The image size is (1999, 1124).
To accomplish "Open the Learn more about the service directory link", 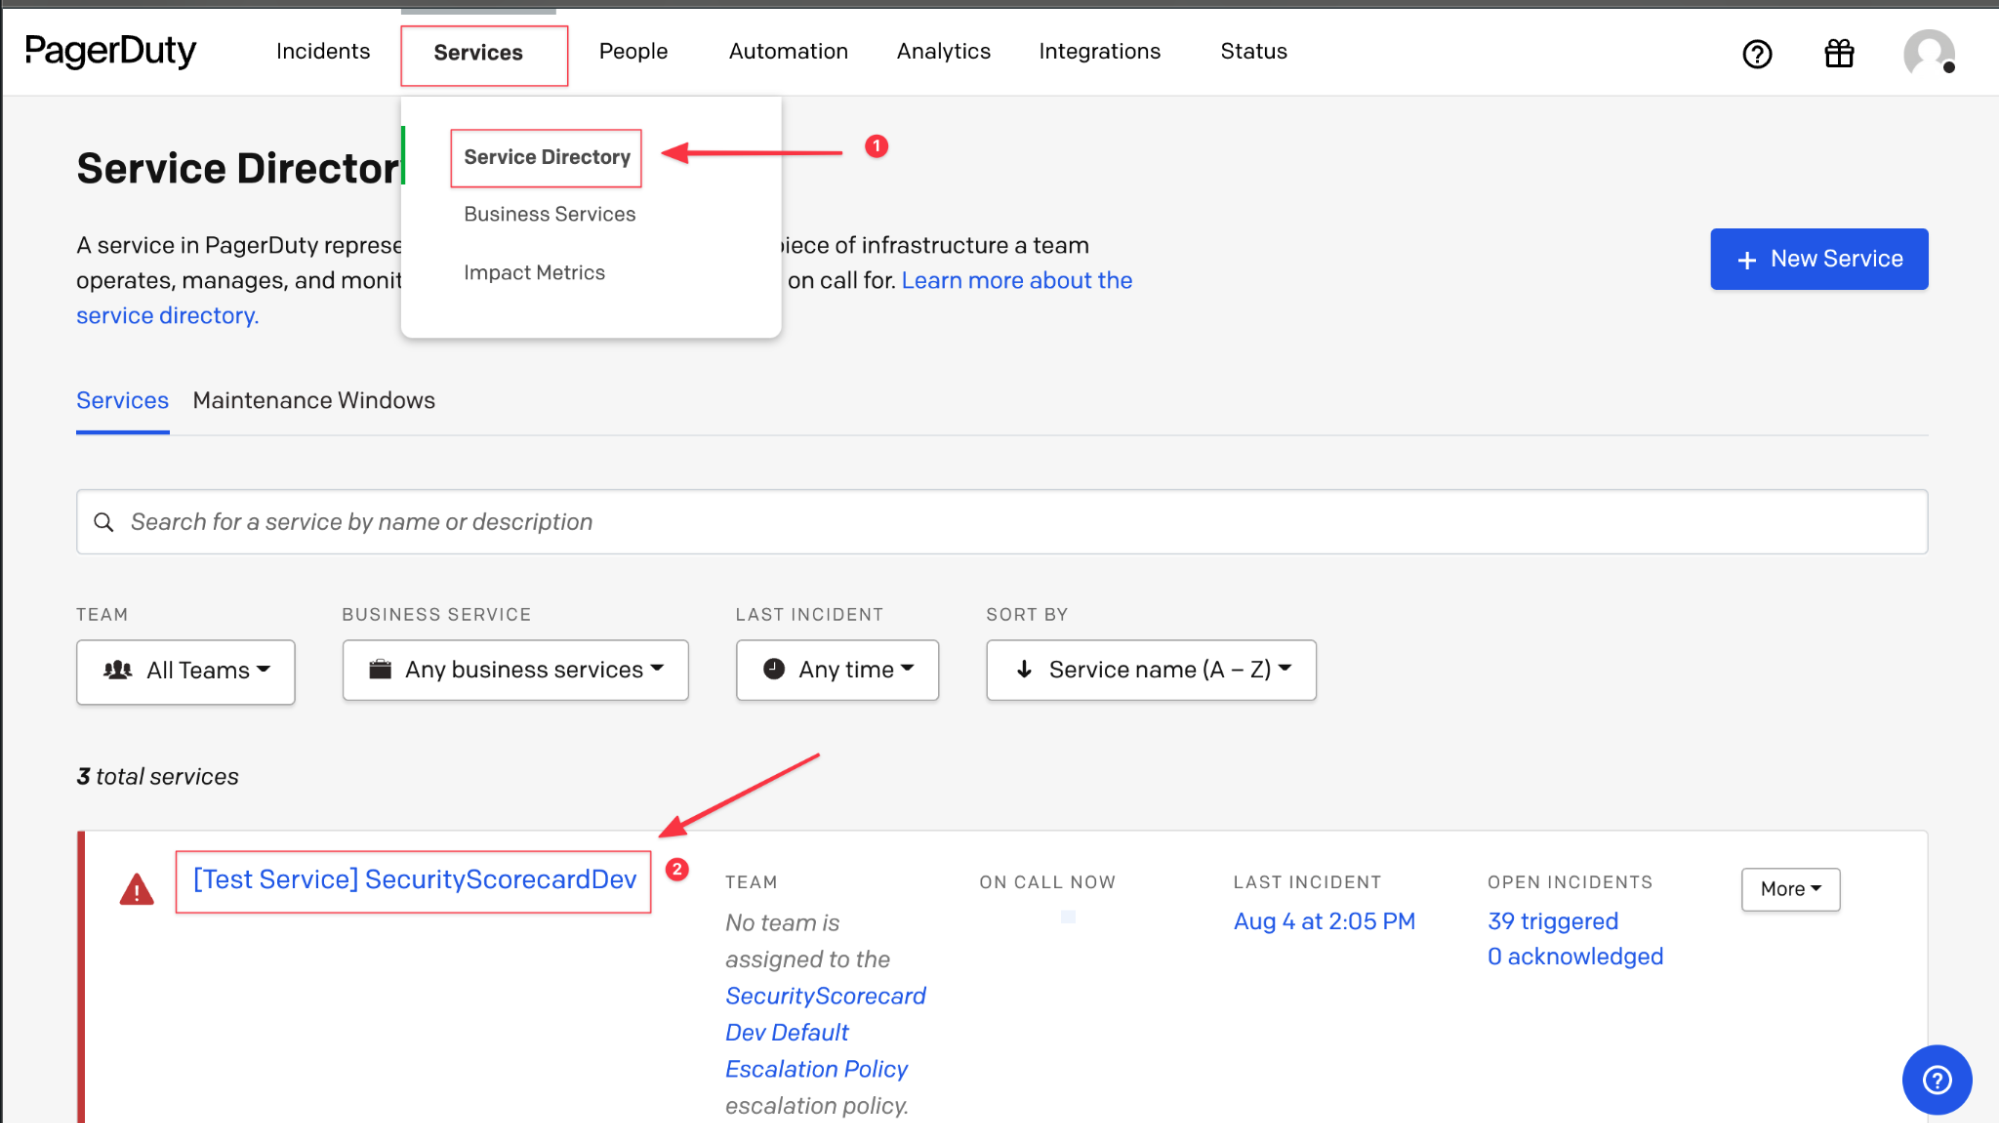I will [x=1017, y=281].
